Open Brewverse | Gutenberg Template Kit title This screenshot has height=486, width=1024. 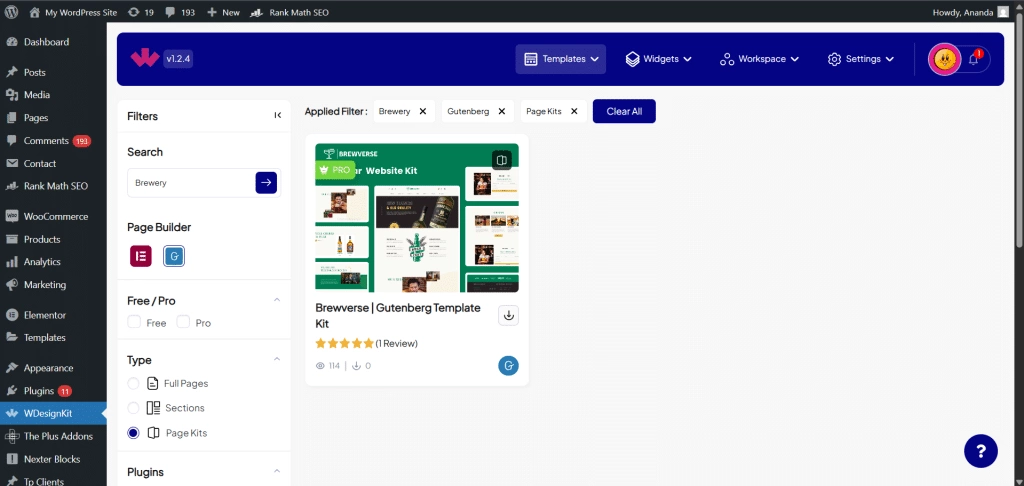point(398,316)
